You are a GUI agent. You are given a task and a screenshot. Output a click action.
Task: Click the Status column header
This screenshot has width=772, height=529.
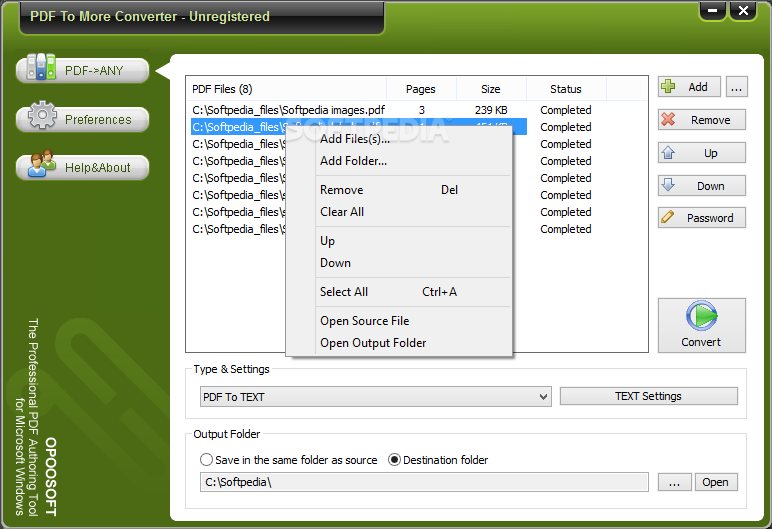(x=566, y=89)
